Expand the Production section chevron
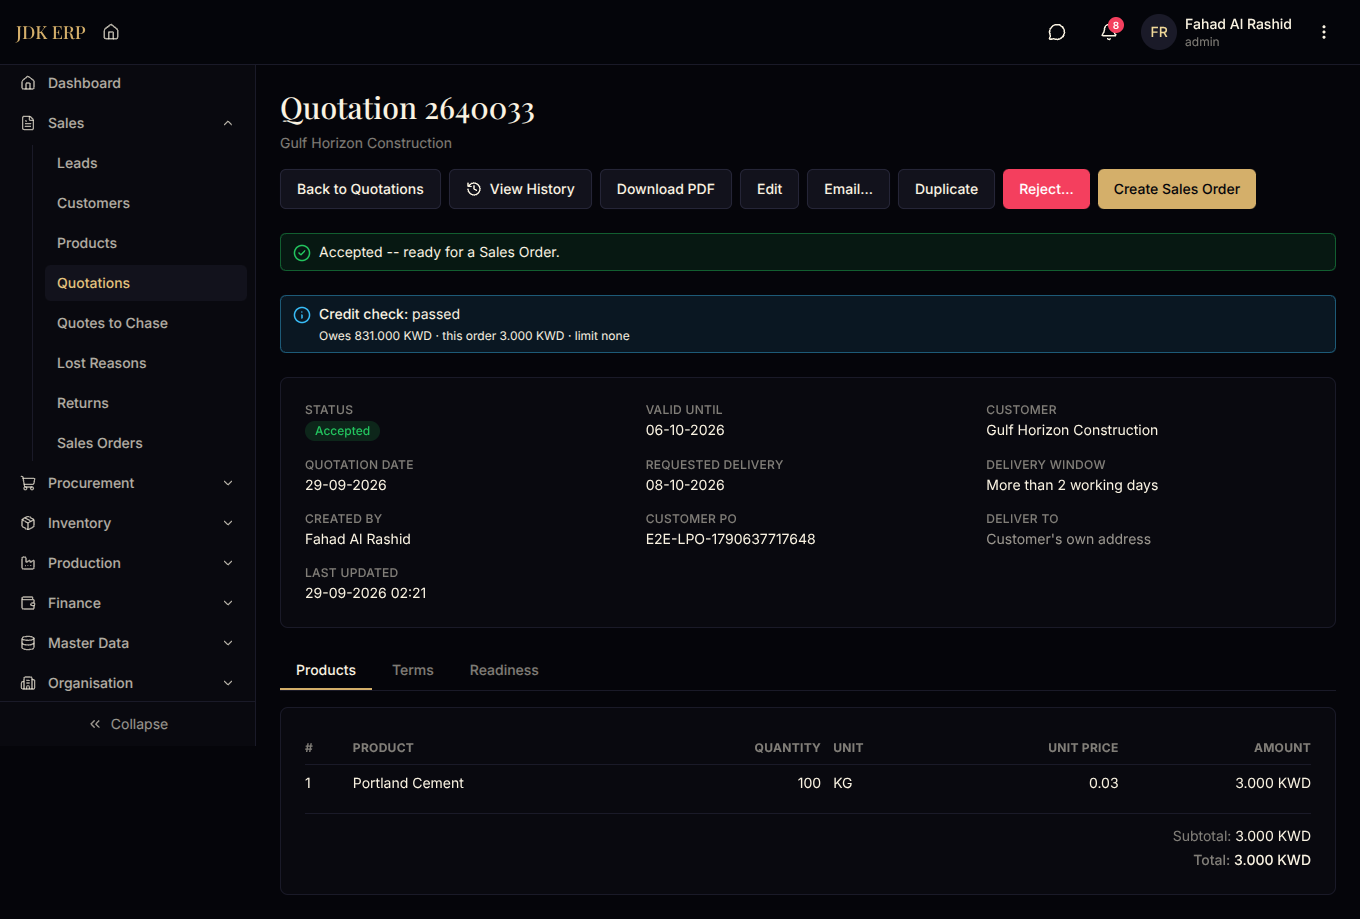 [228, 563]
